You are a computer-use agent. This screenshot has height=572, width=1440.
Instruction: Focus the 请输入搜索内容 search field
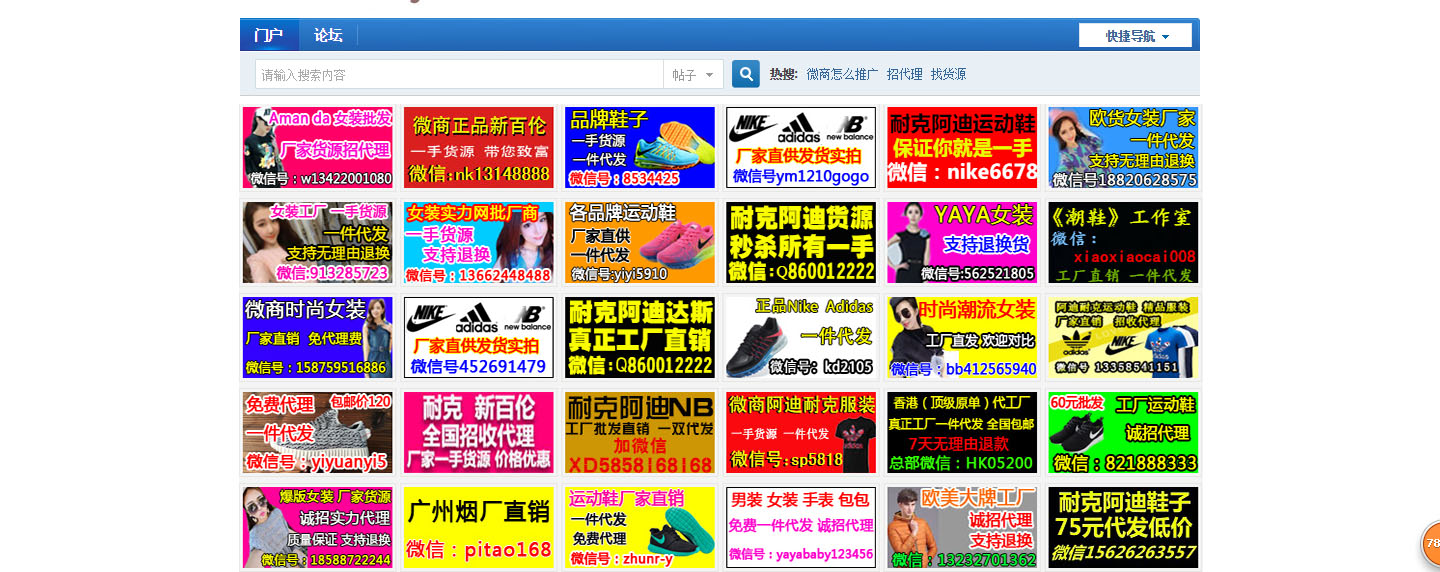(x=460, y=75)
